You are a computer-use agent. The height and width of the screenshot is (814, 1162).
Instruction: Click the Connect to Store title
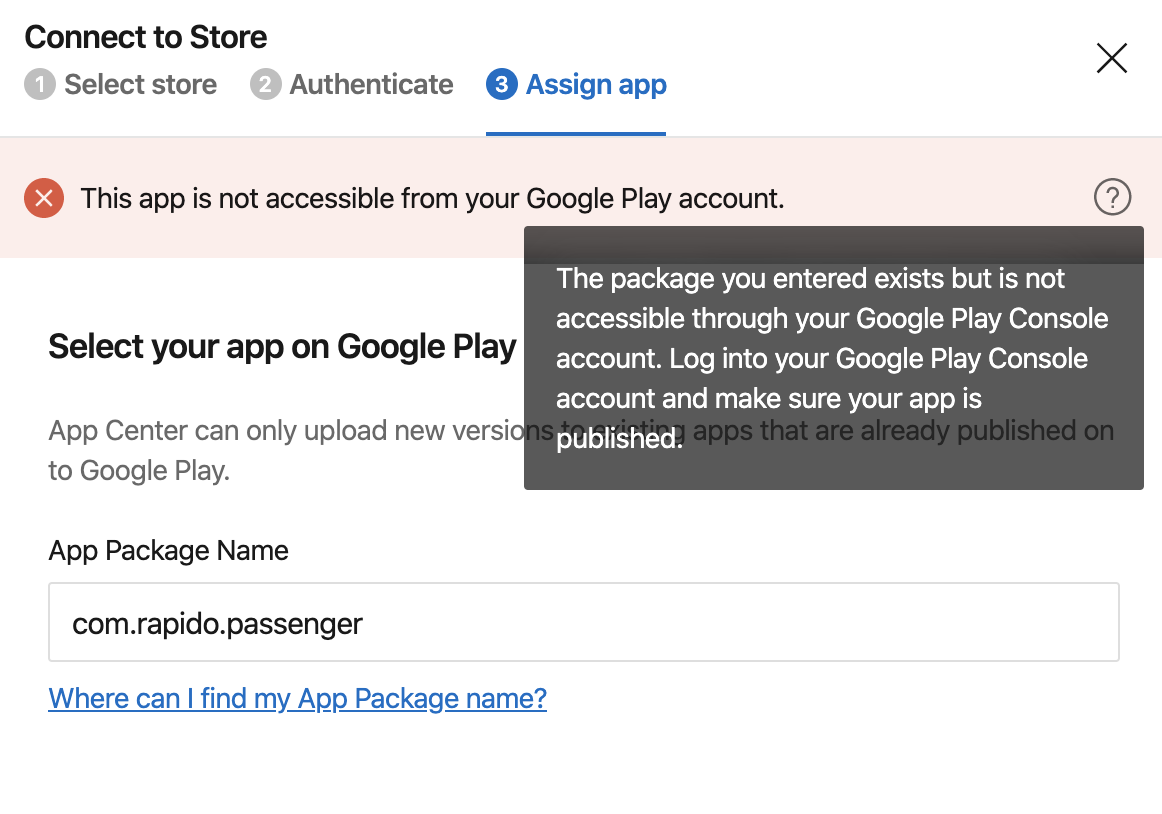146,37
